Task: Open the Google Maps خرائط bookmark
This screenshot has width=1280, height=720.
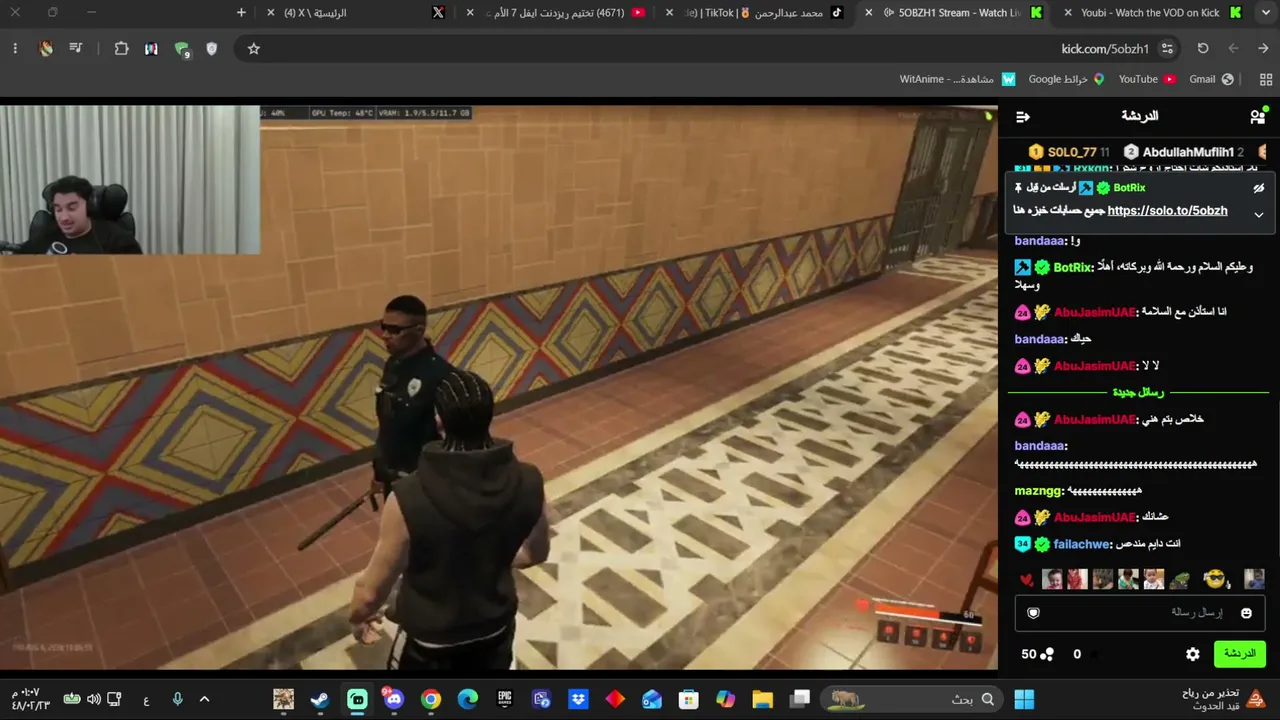Action: [x=1066, y=79]
